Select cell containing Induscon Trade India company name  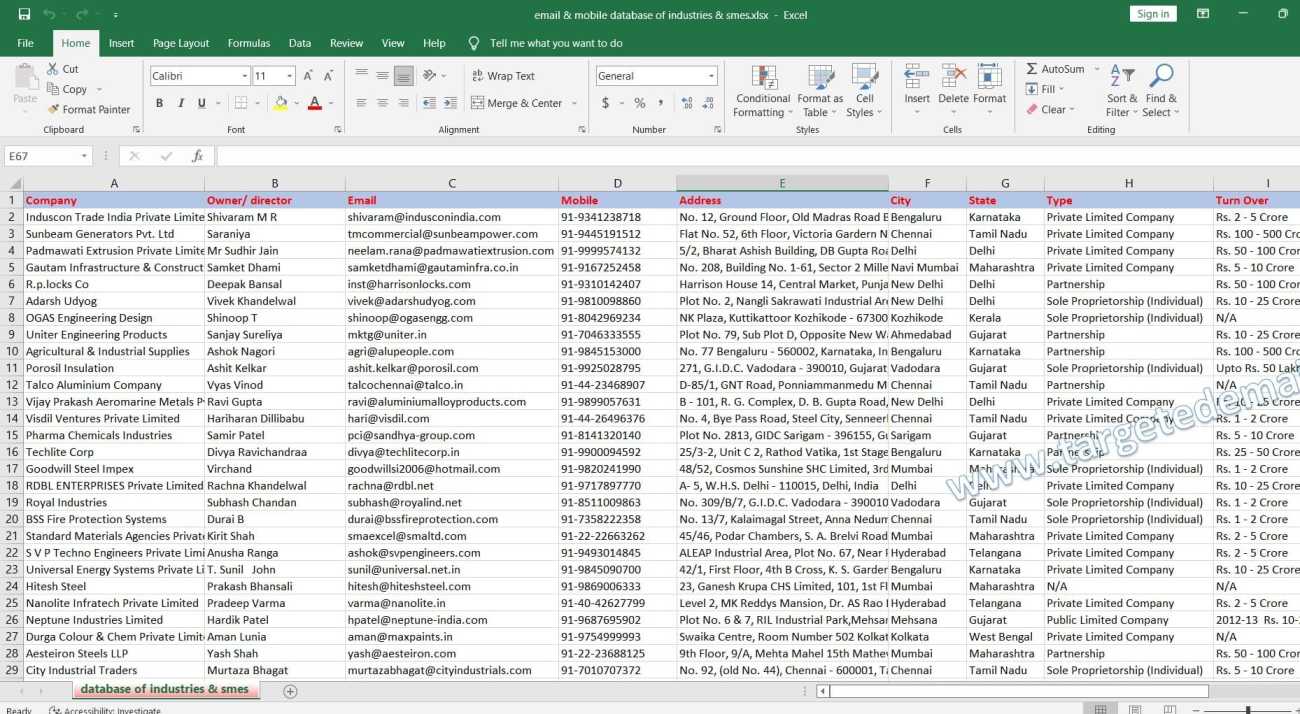[x=113, y=216]
